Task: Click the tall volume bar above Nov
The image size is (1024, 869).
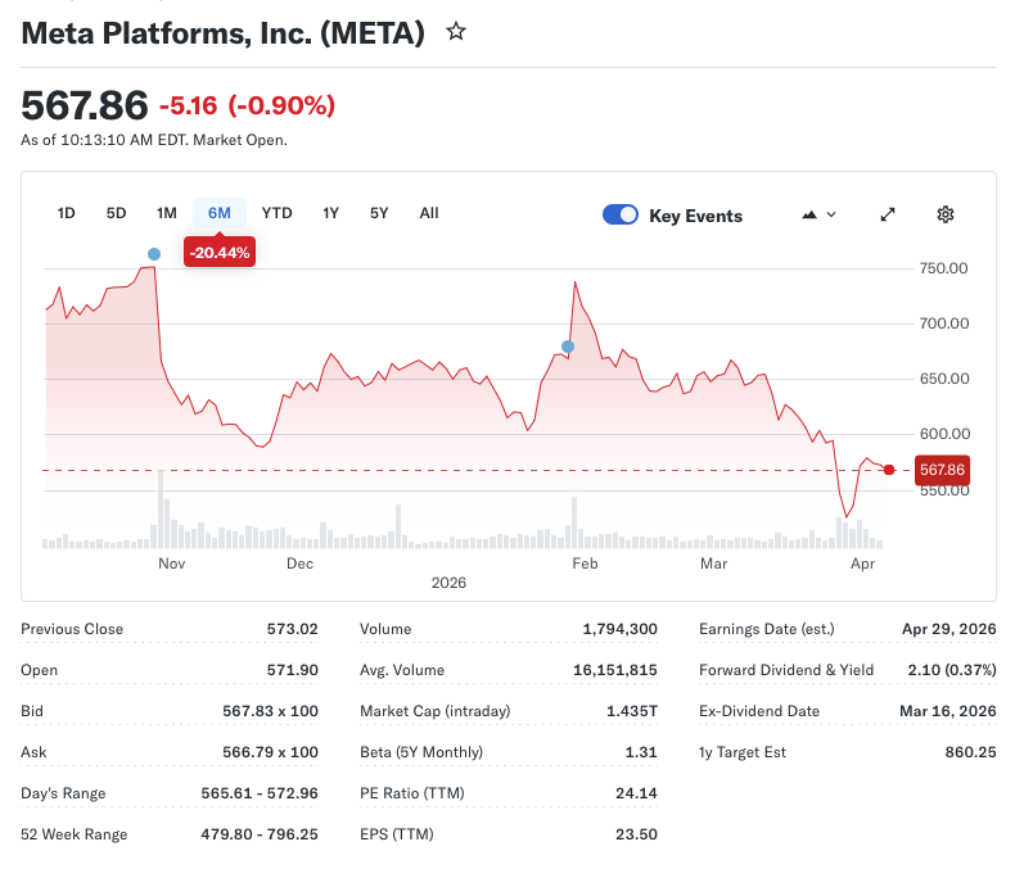Action: pyautogui.click(x=161, y=509)
